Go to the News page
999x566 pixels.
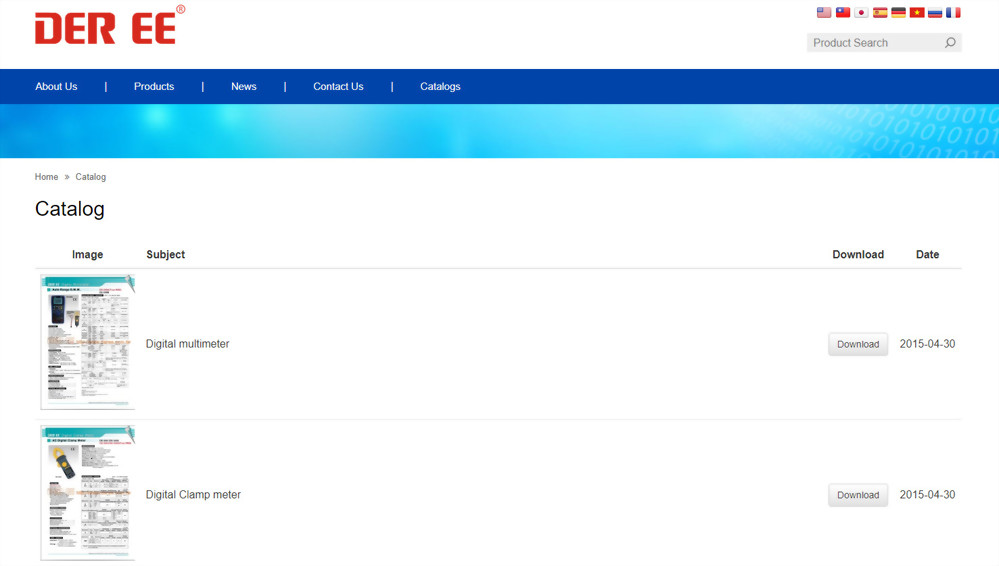pyautogui.click(x=244, y=87)
